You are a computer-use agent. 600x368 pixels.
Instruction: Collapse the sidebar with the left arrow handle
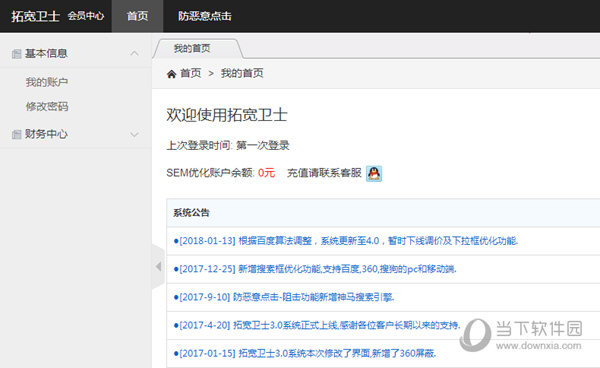click(158, 267)
